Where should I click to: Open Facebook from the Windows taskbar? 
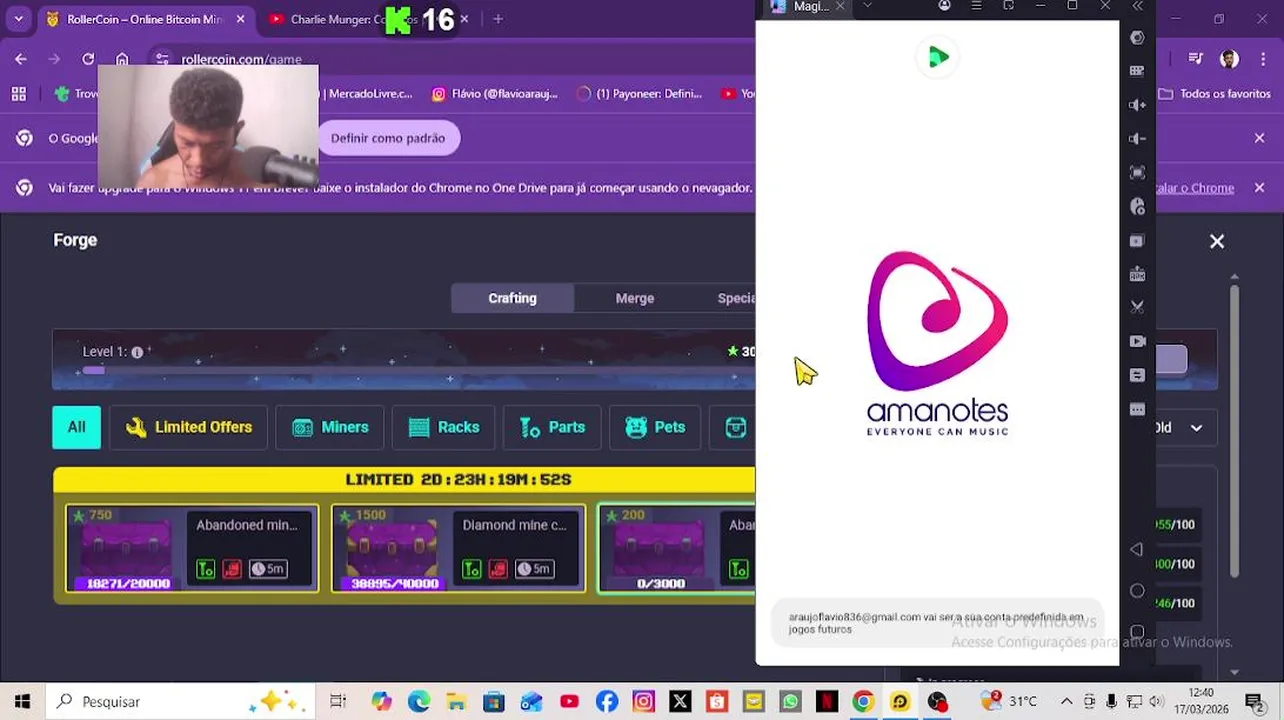pyautogui.click(x=606, y=702)
